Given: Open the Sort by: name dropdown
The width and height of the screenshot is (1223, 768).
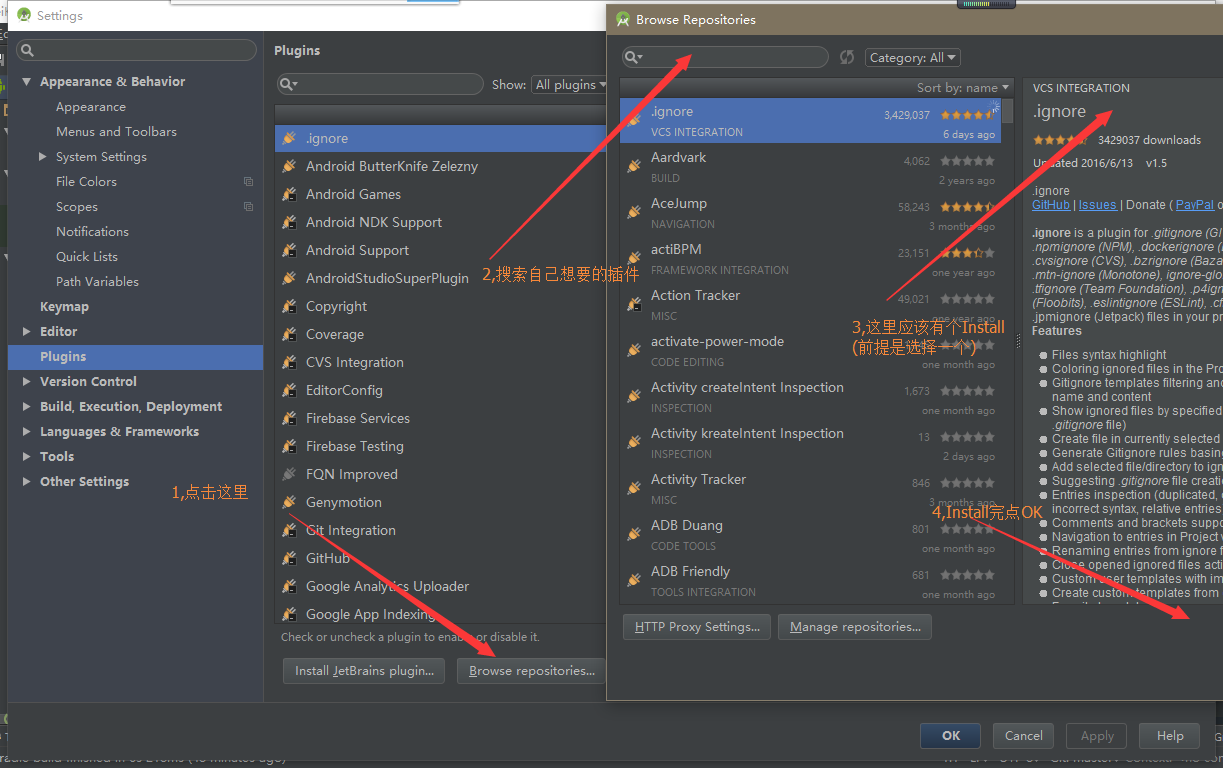Looking at the screenshot, I should (962, 88).
